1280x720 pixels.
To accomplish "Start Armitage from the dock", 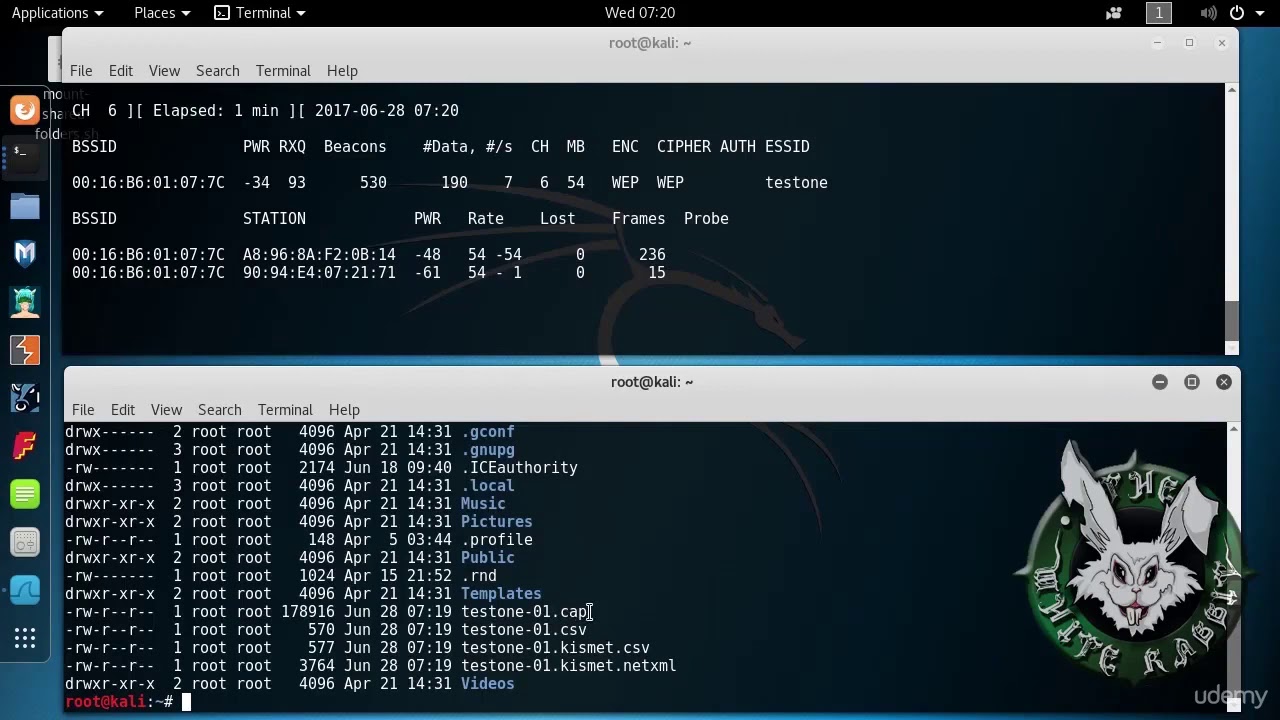I will click(25, 302).
